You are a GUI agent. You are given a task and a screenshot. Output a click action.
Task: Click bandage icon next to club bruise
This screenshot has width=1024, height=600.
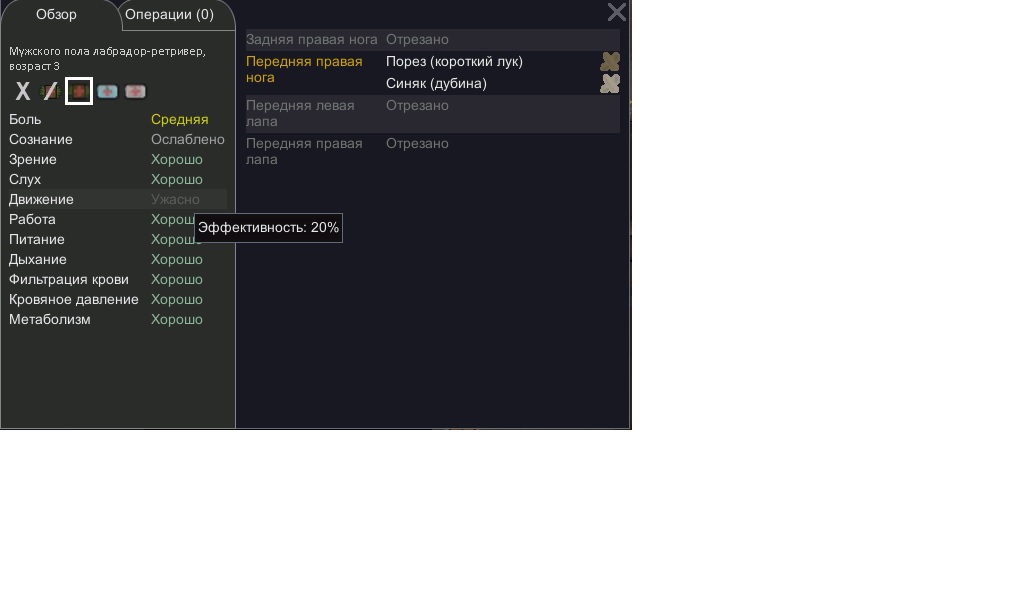click(610, 84)
